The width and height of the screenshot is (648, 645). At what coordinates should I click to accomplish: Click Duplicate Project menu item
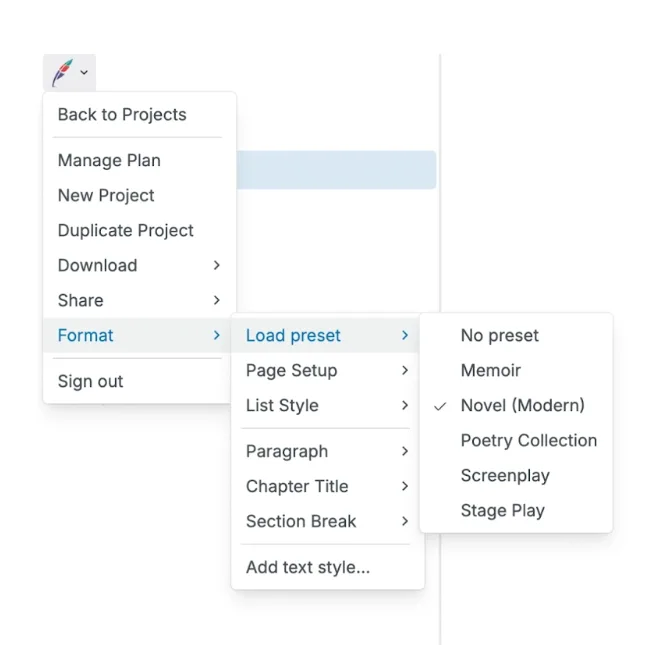[125, 230]
